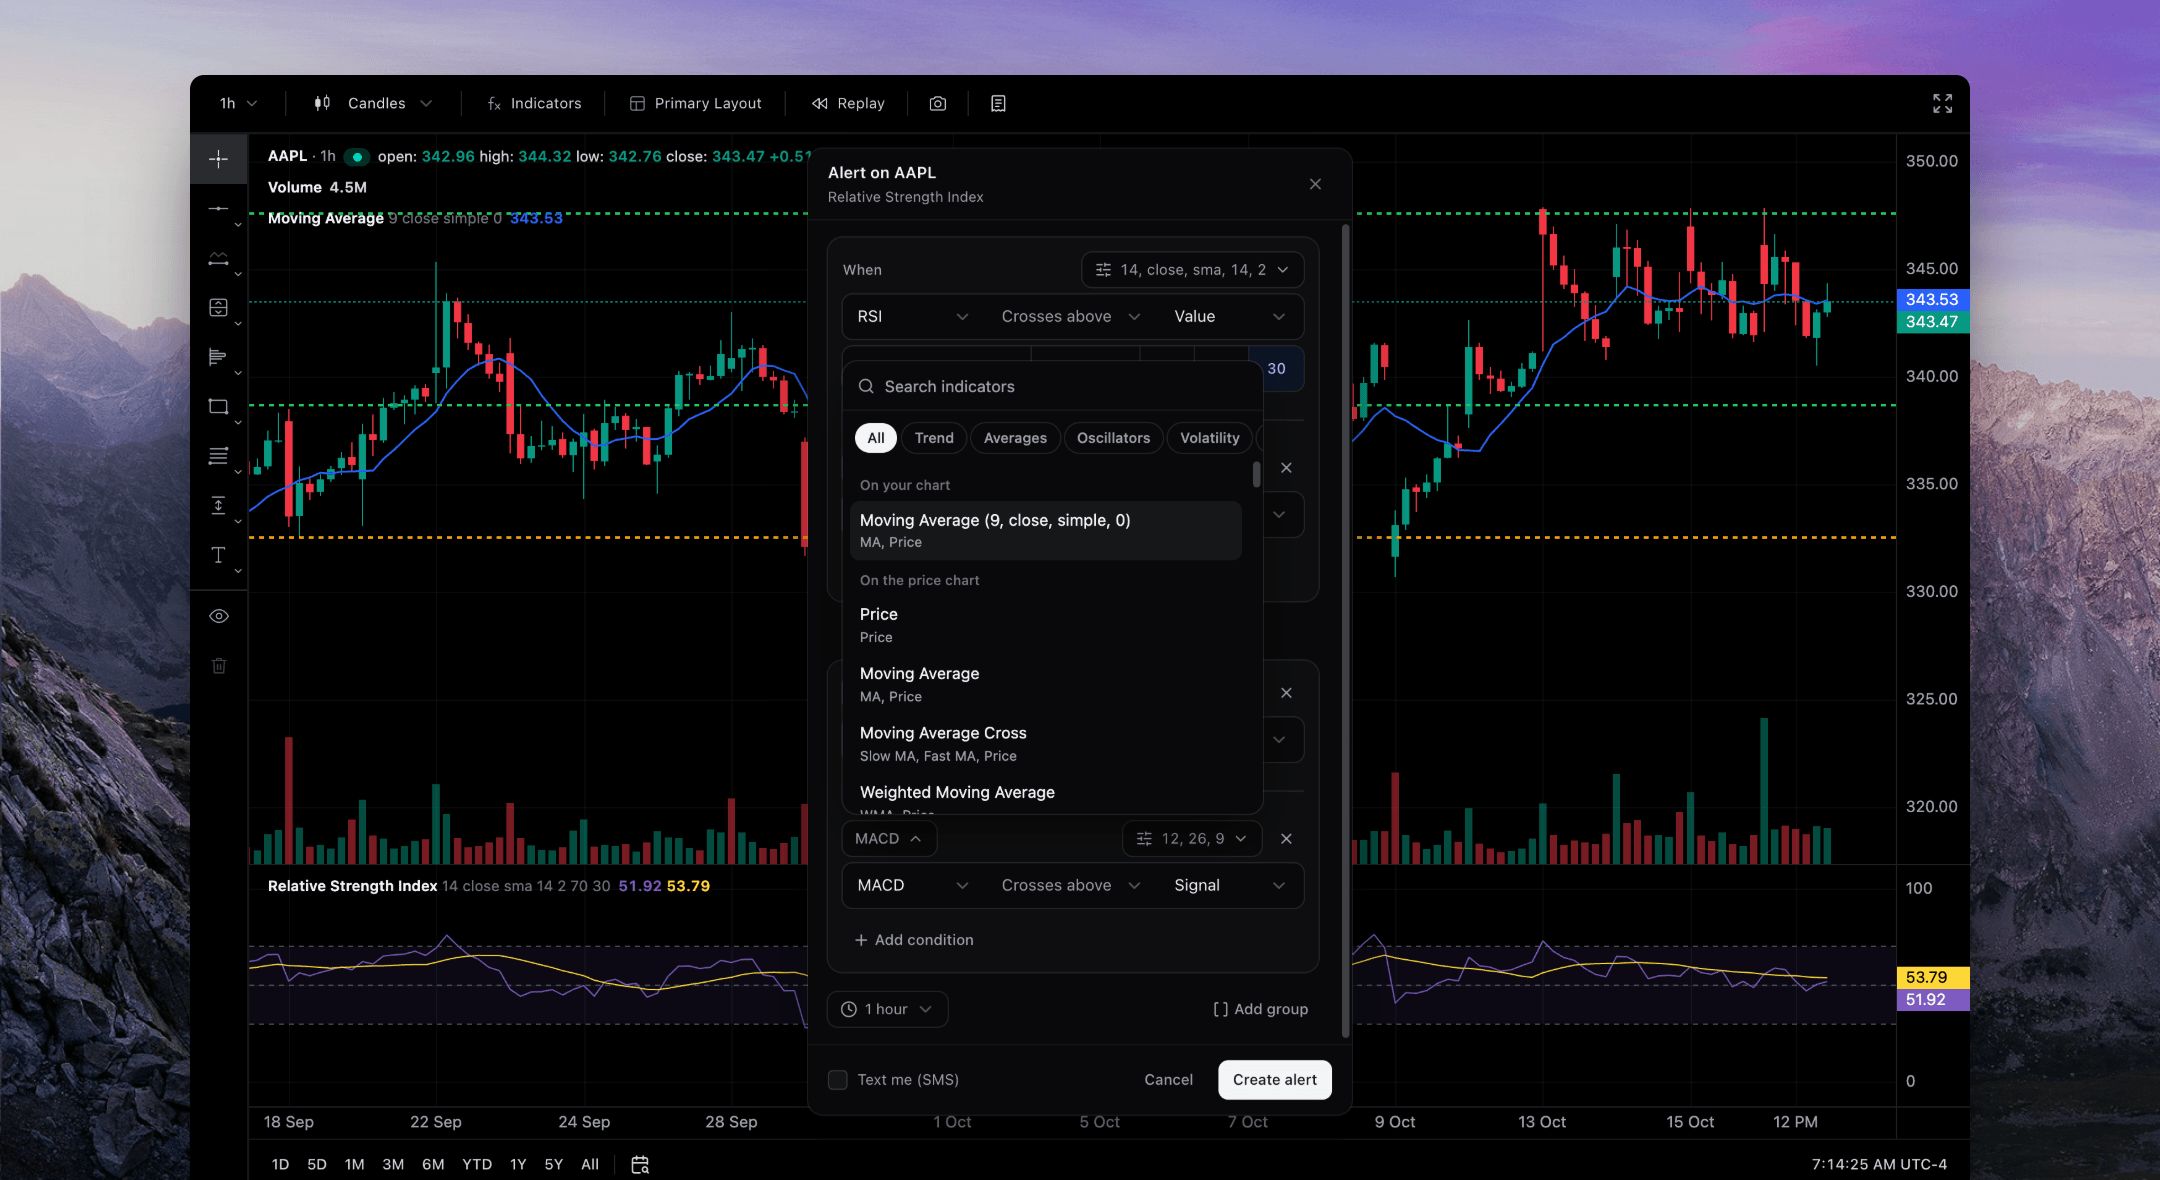Select the text annotation tool
2160x1180 pixels.
coord(218,555)
